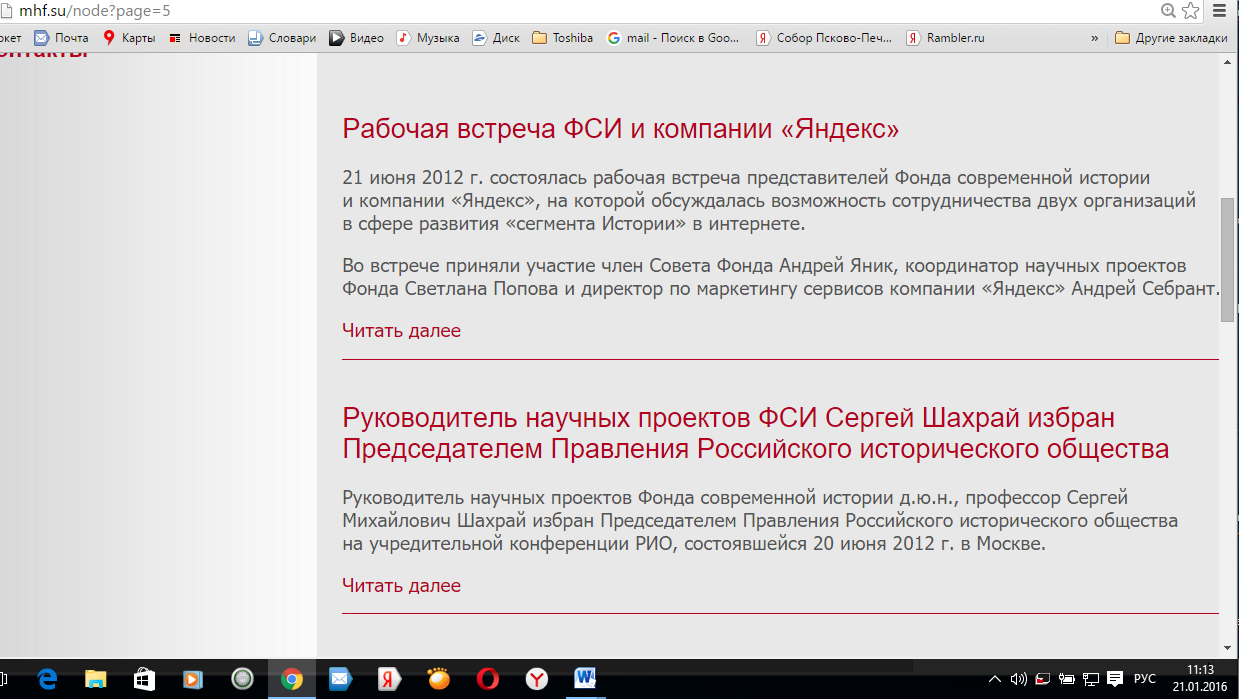Click the paragraph starting 'Во встрече приняли участие'
1239x699 pixels.
click(781, 277)
